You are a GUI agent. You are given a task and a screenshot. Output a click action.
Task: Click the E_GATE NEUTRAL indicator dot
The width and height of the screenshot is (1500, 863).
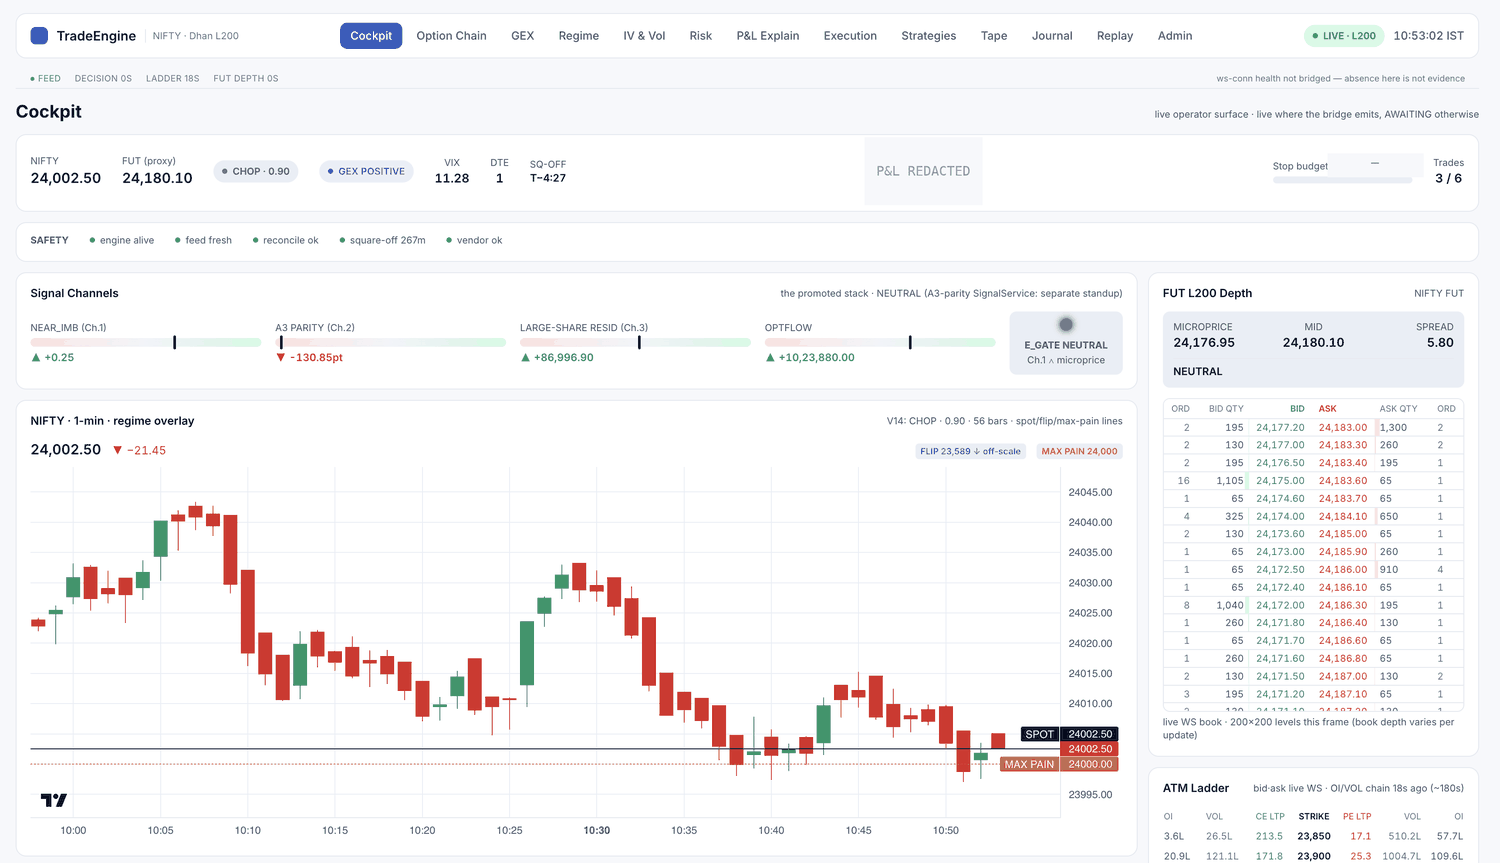(1066, 324)
